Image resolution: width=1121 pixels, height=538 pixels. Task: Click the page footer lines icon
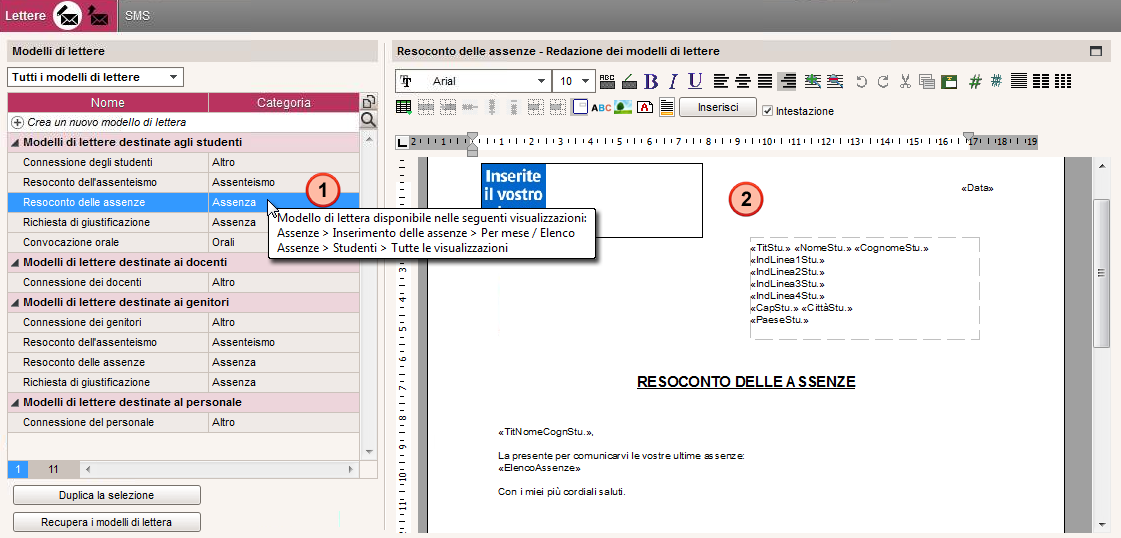[666, 108]
